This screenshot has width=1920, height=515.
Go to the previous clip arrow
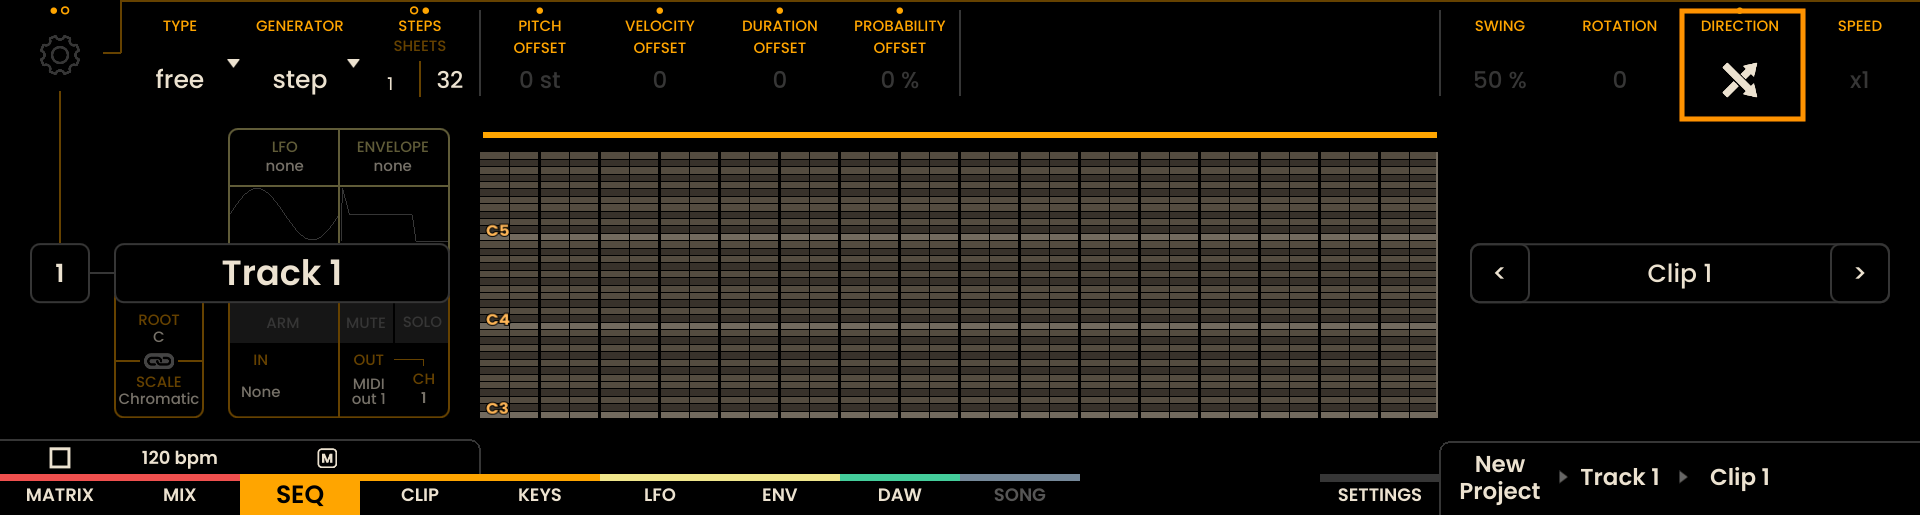click(x=1499, y=273)
